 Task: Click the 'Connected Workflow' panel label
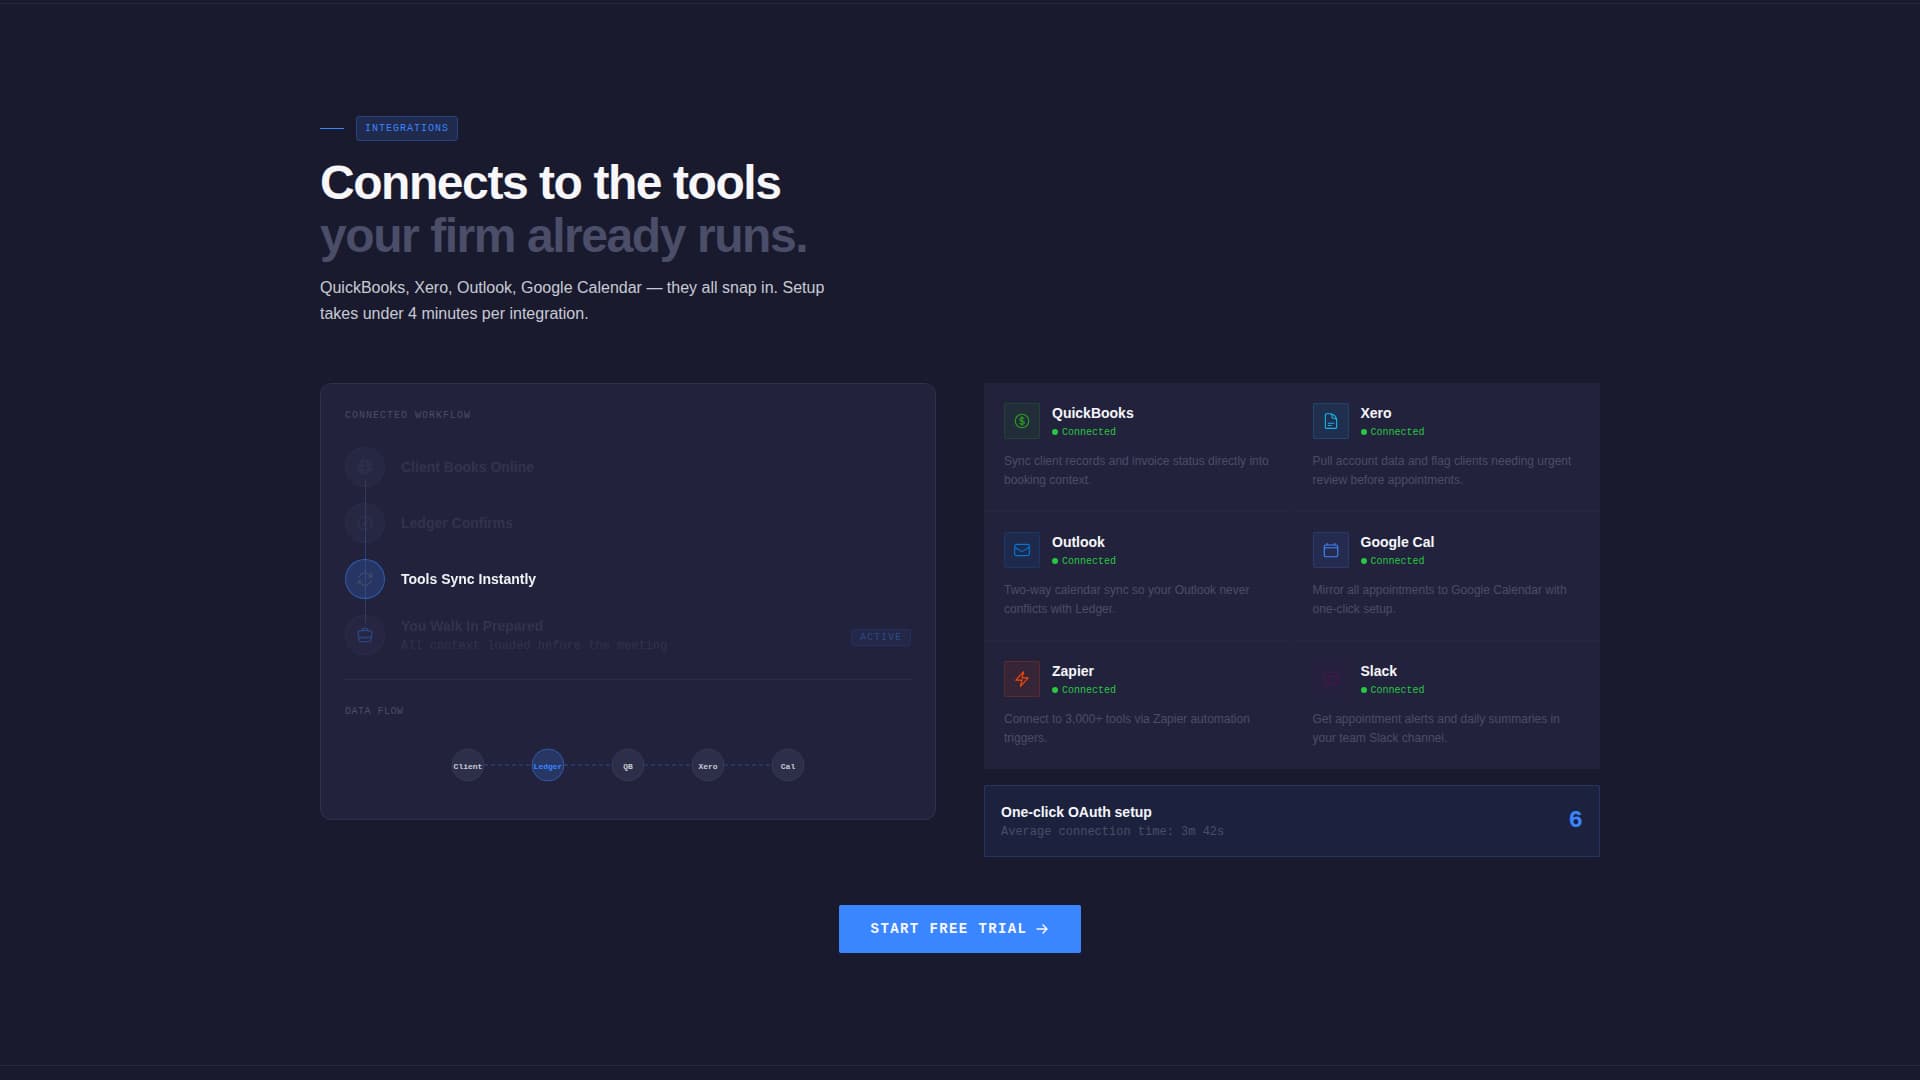click(407, 415)
